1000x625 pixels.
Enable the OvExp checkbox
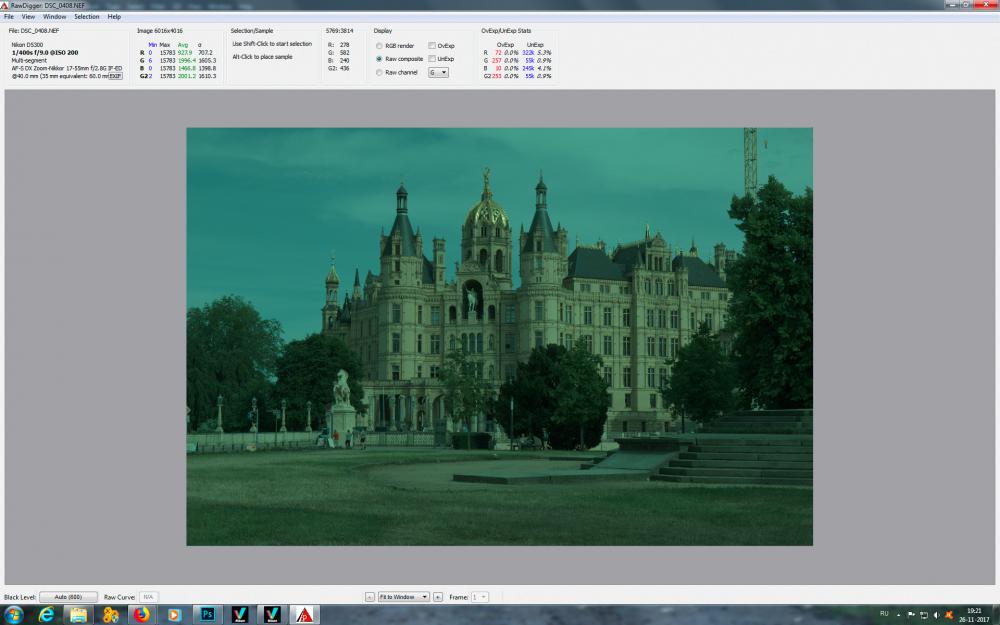coord(432,46)
